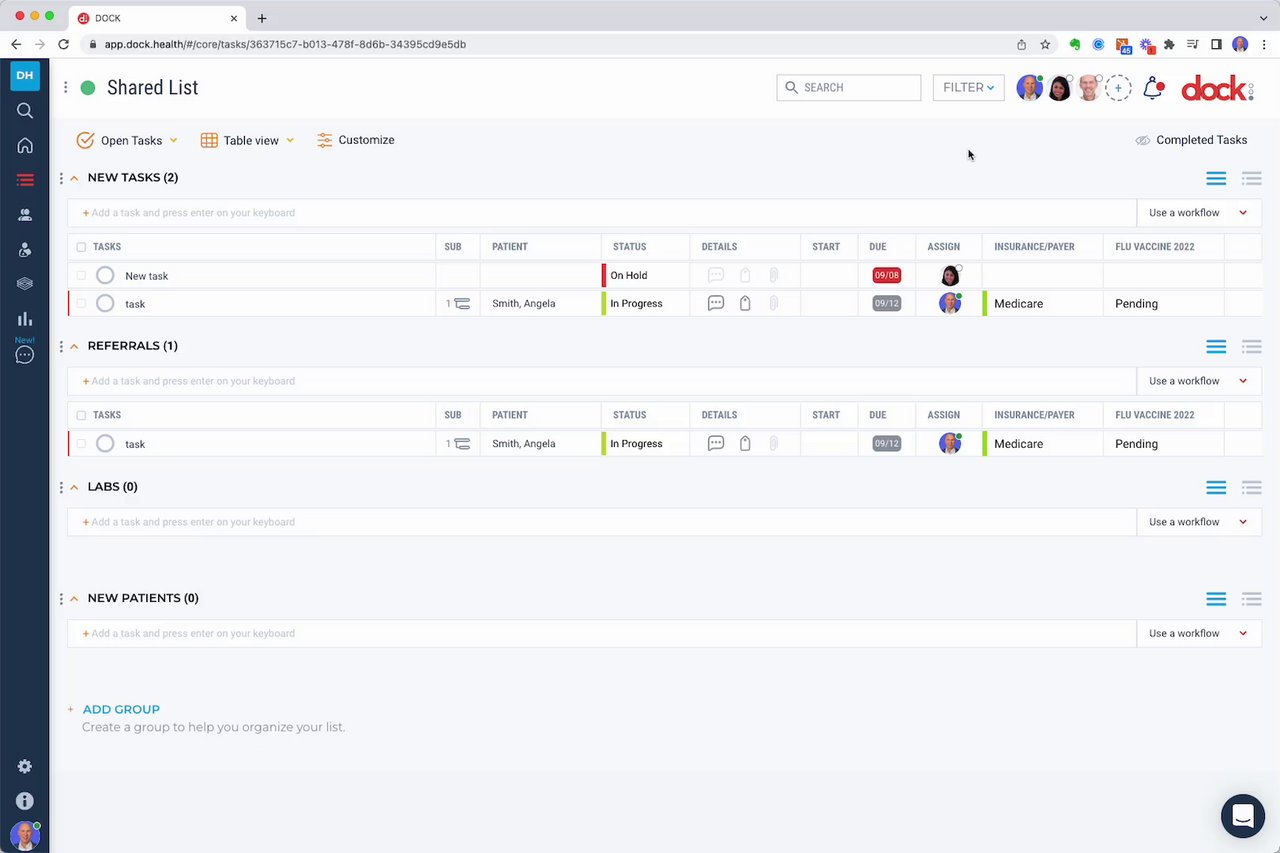
Task: Open the subtask icon in Referrals task row
Action: click(462, 444)
